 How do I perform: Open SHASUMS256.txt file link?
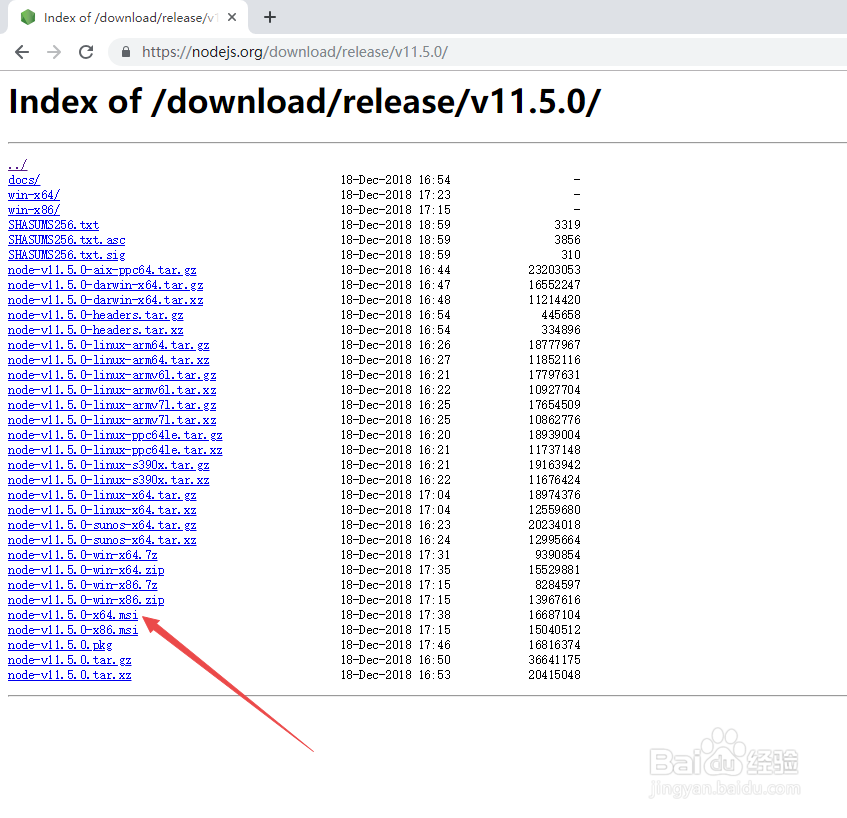(53, 225)
